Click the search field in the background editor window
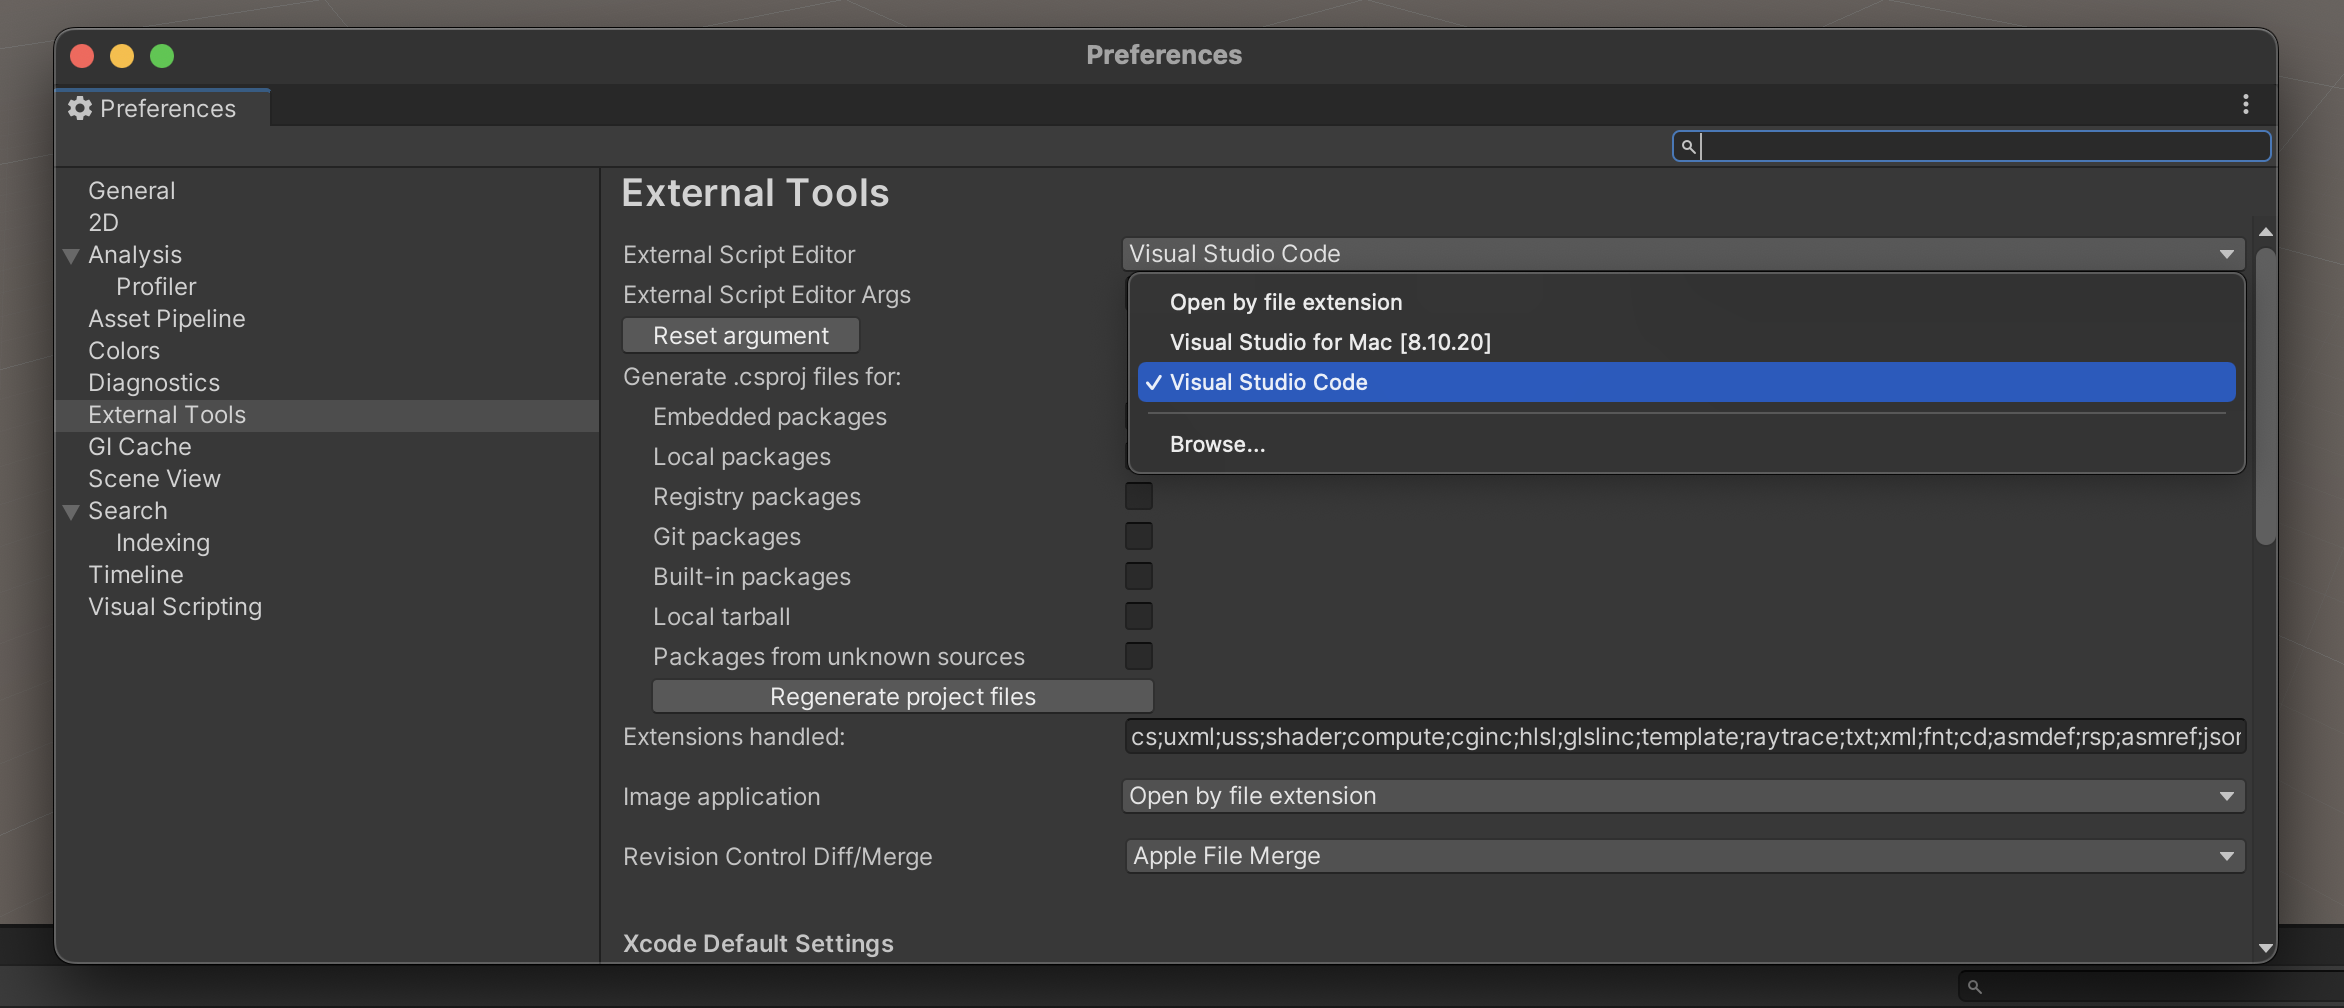Viewport: 2344px width, 1008px height. (x=2150, y=986)
